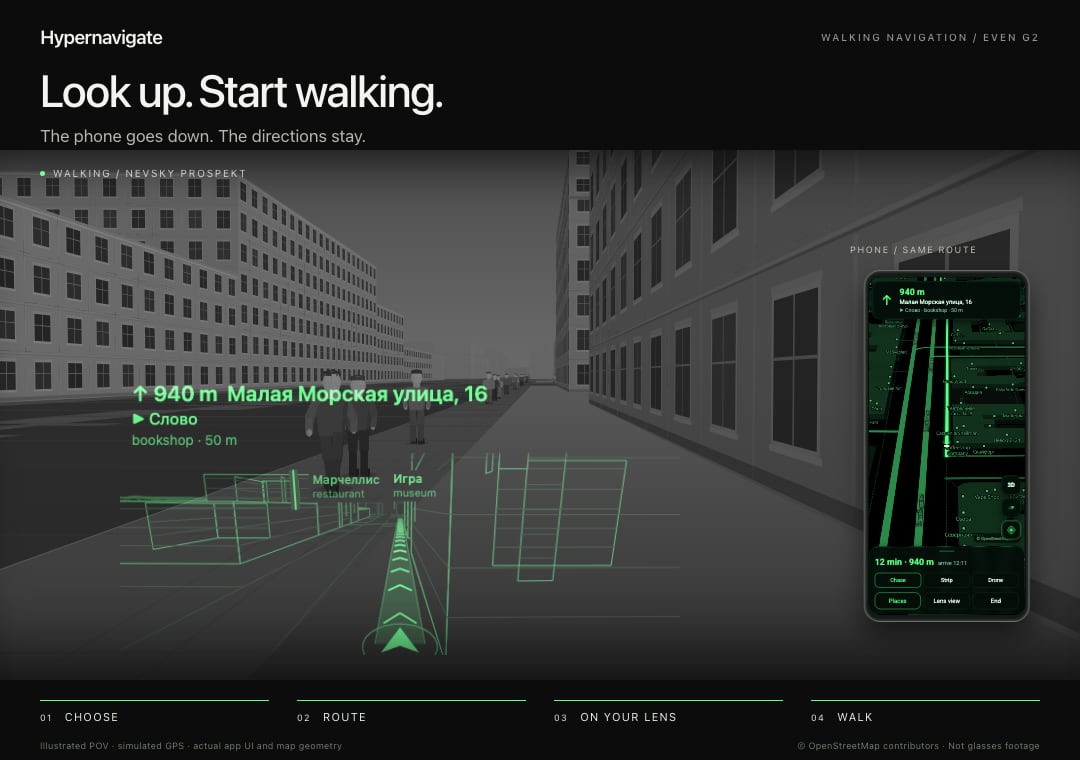Tap the 3D view button on phone map
The width and height of the screenshot is (1080, 760).
pyautogui.click(x=1010, y=485)
